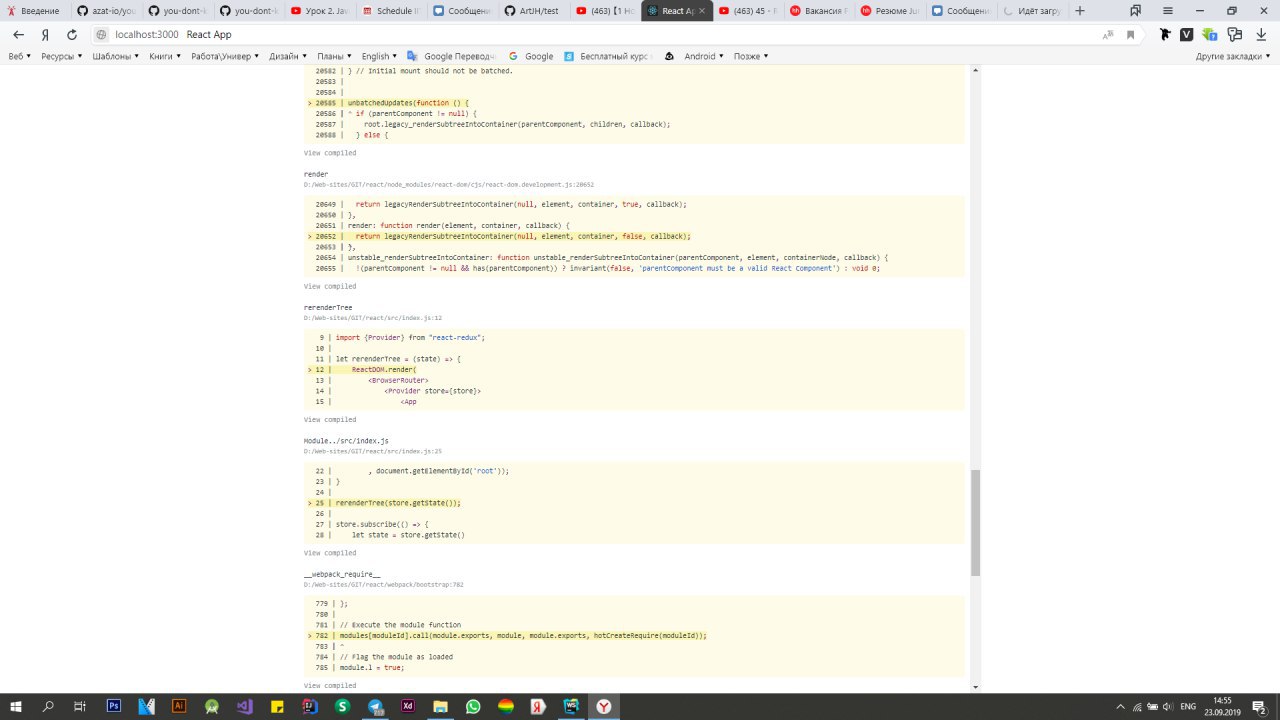Click 'View compiled' under the render block

[x=330, y=287]
